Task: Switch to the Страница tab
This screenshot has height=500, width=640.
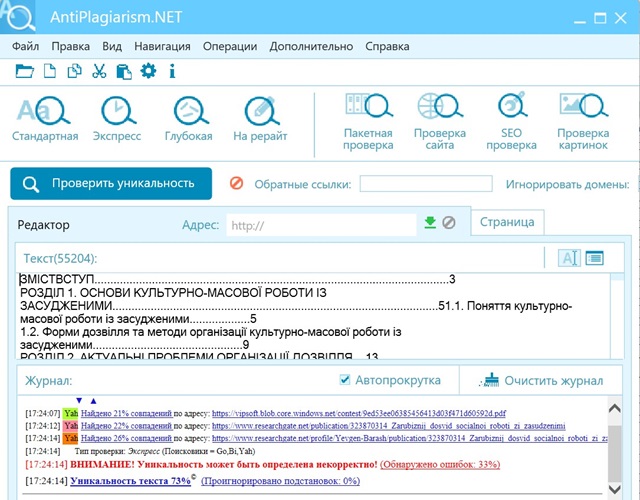Action: [x=507, y=222]
